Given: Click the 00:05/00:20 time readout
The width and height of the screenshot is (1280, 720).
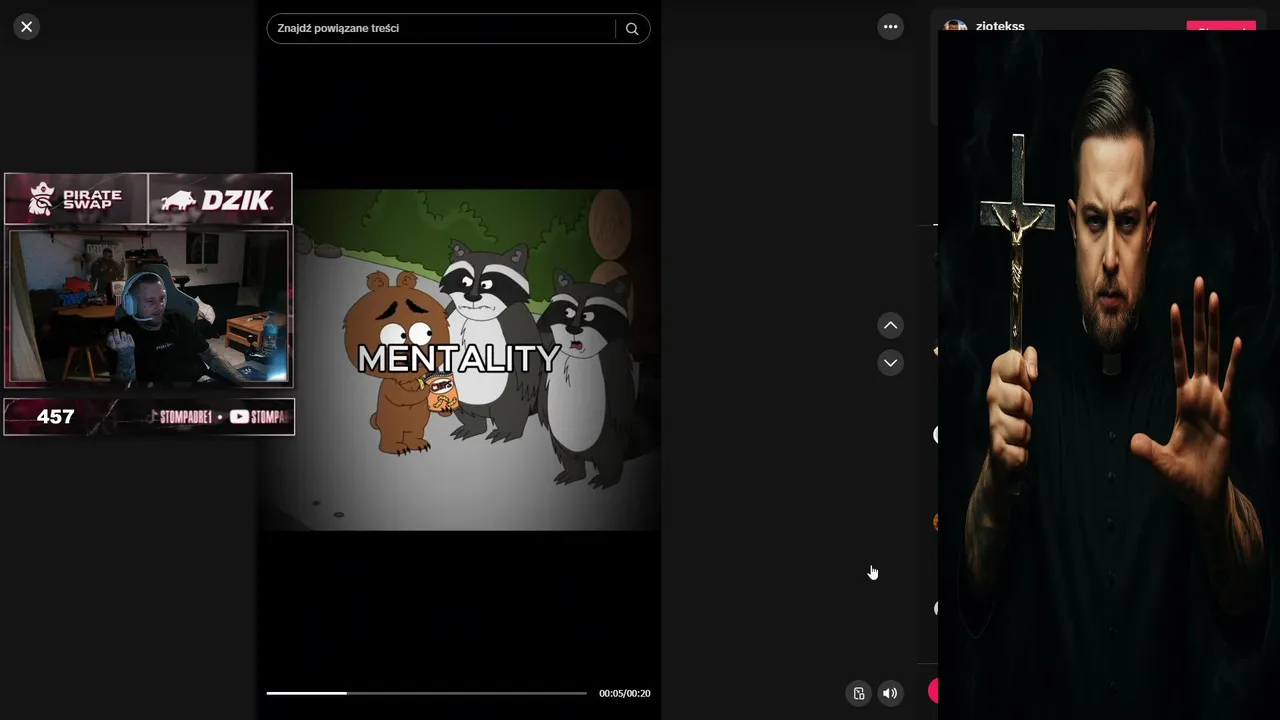Looking at the screenshot, I should (x=624, y=693).
